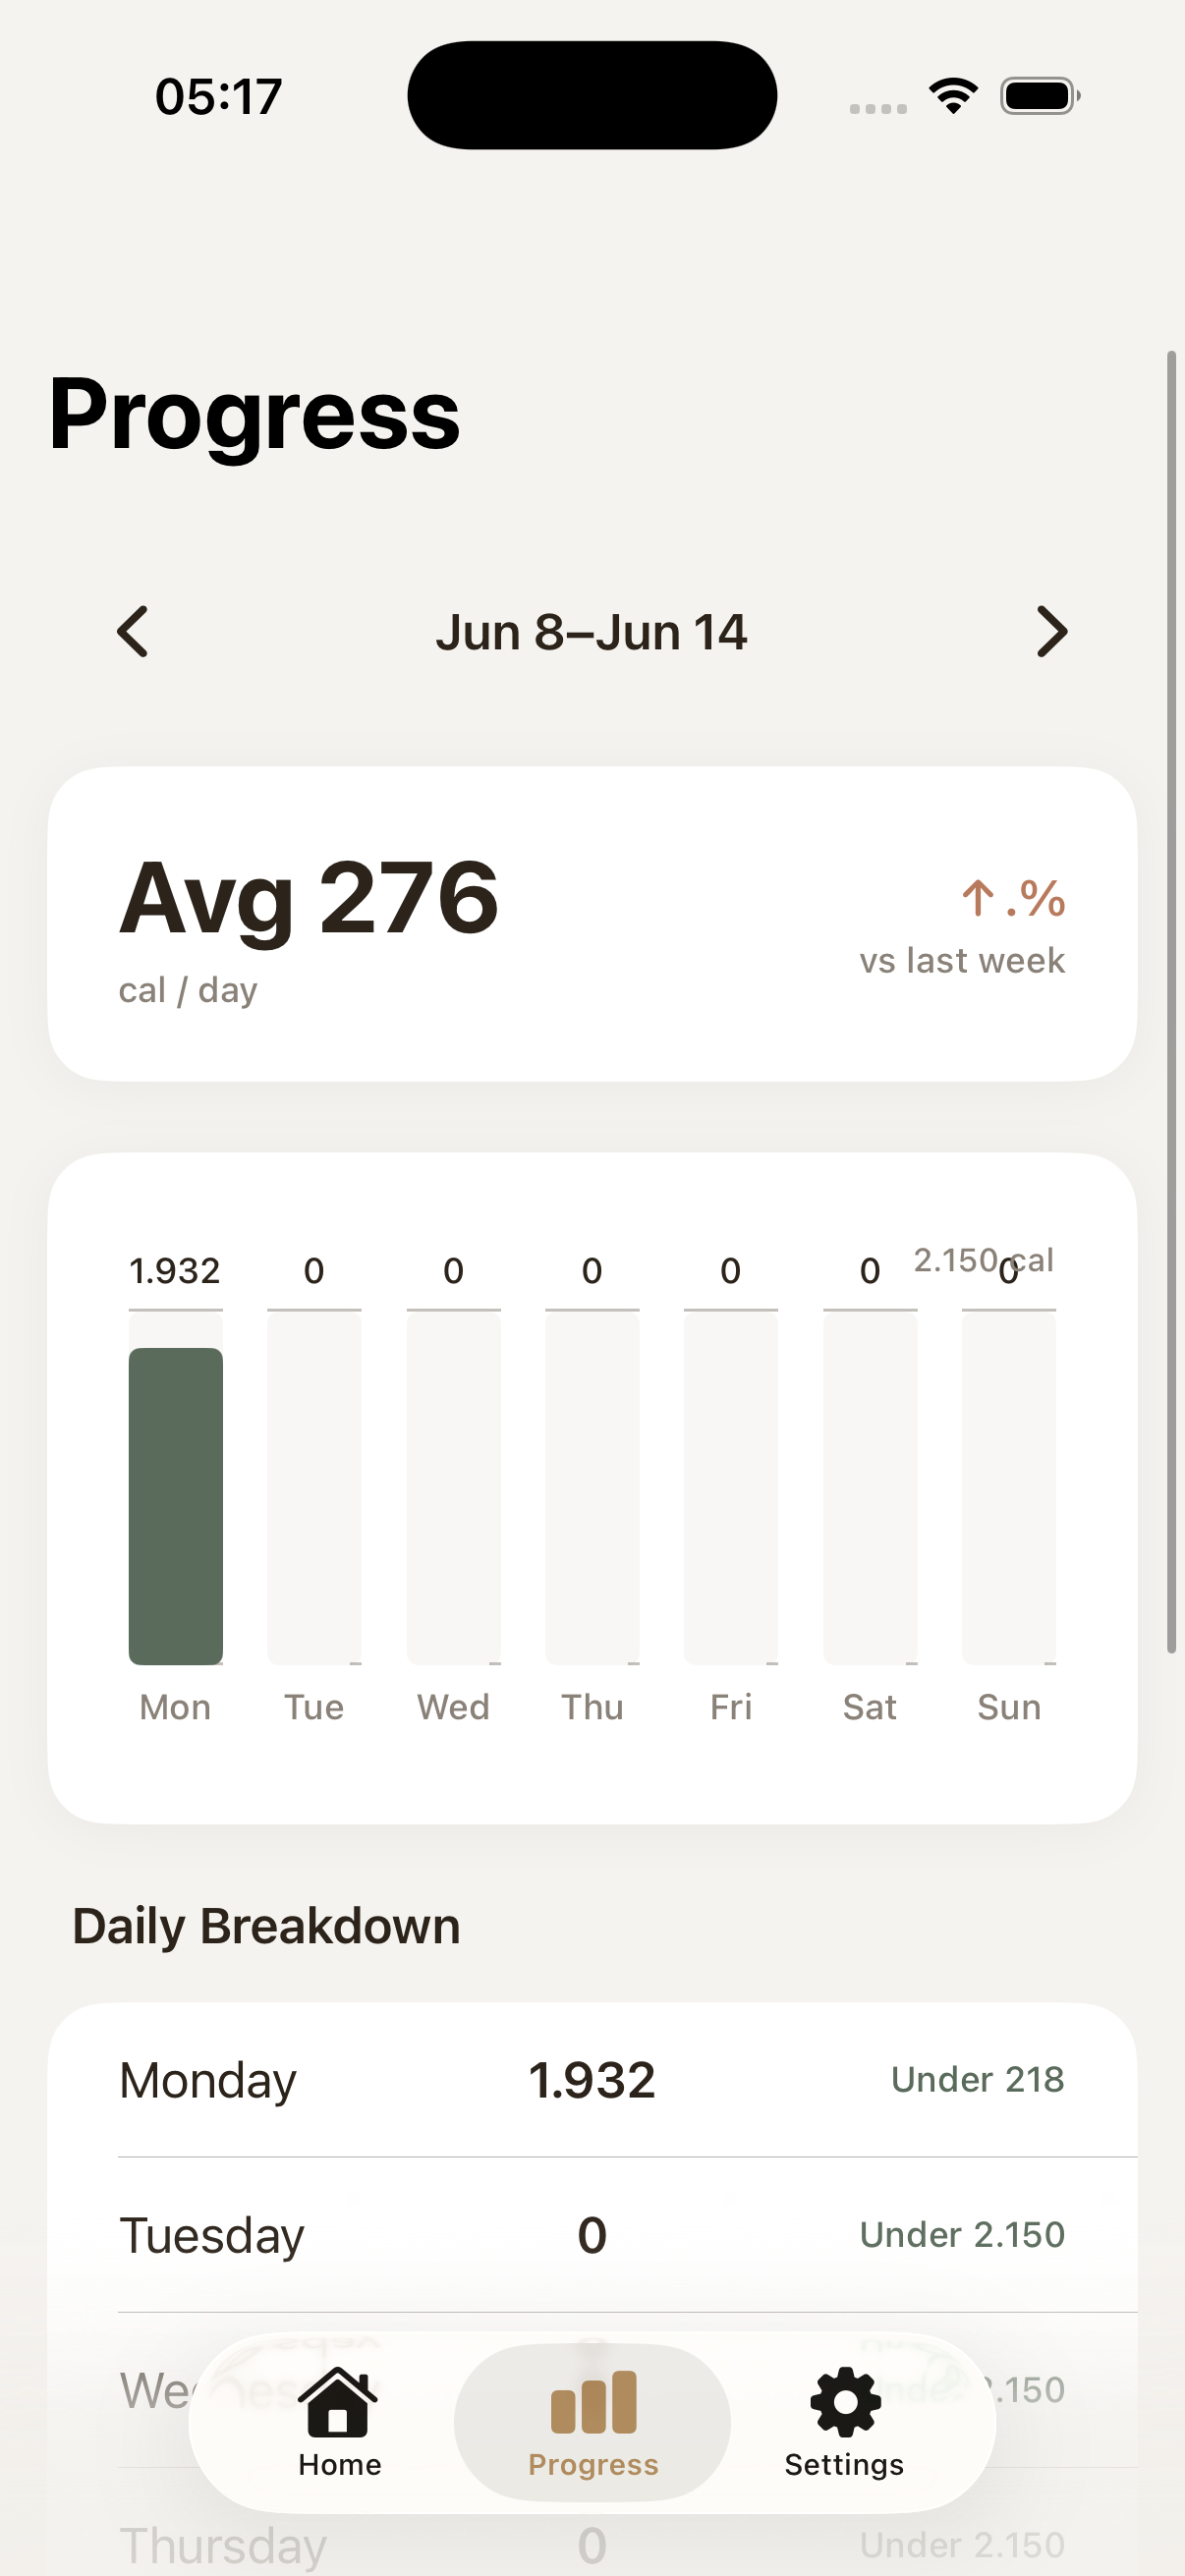This screenshot has width=1185, height=2576.
Task: Tap the Thu label under chart
Action: [x=592, y=1707]
